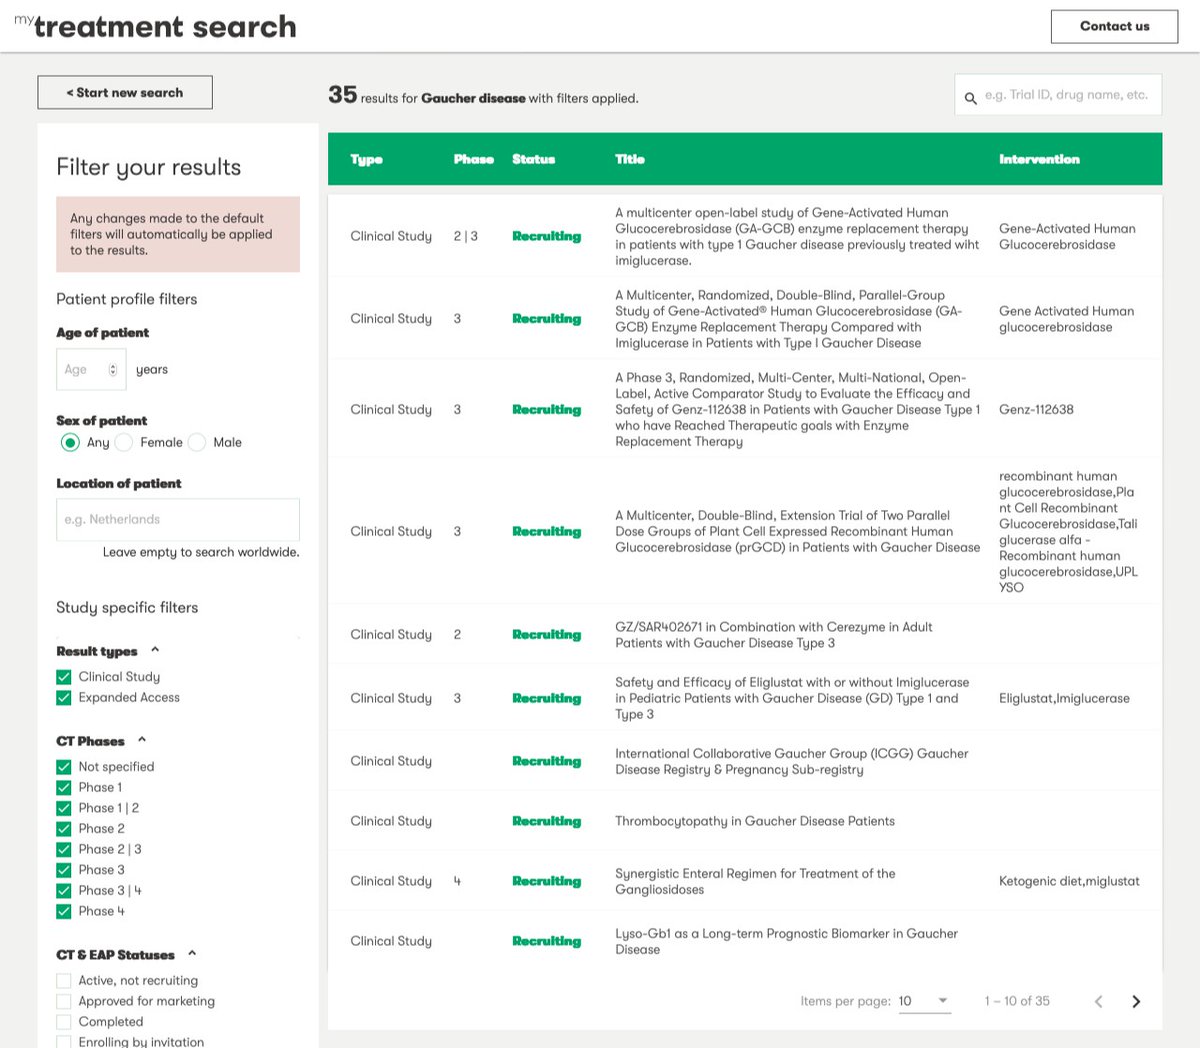Collapse the CT & EAP Statuses section
Viewport: 1200px width, 1048px height.
click(192, 955)
